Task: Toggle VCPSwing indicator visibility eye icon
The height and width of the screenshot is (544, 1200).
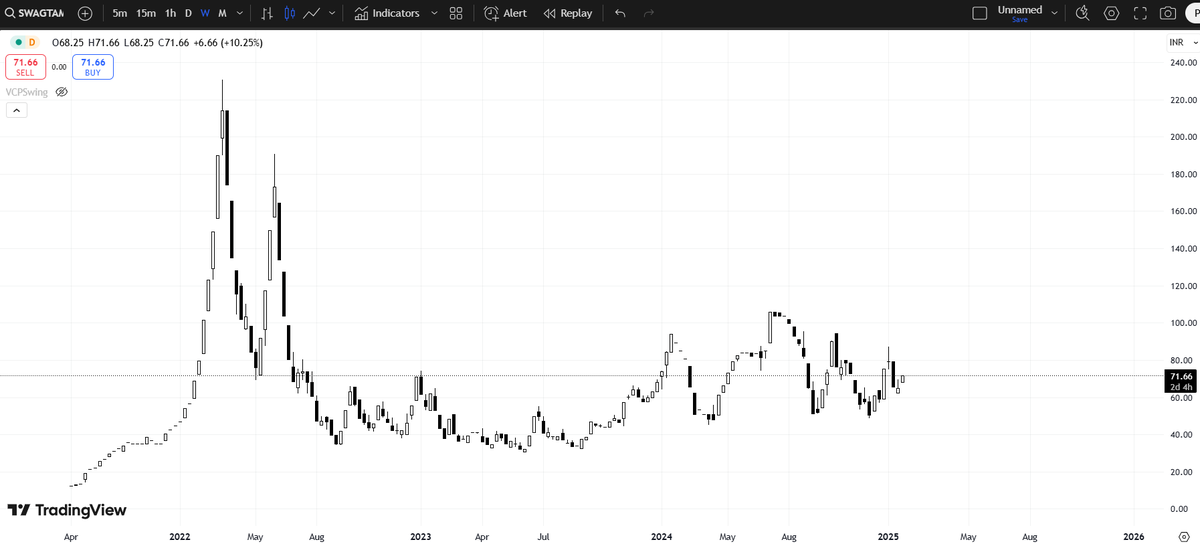Action: [x=61, y=91]
